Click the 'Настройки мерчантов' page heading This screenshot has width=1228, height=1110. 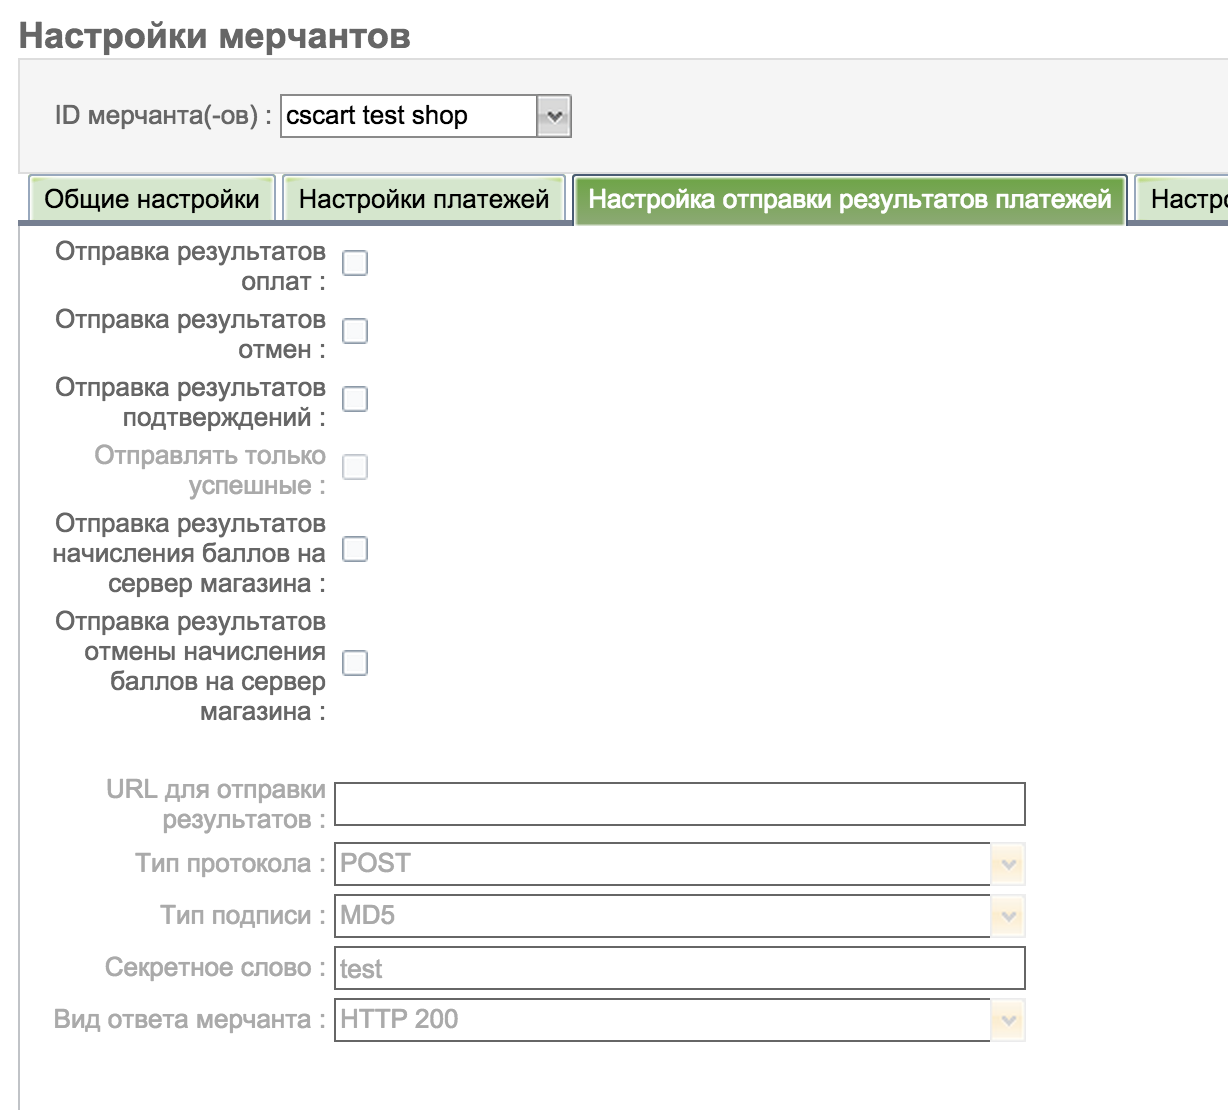(215, 36)
